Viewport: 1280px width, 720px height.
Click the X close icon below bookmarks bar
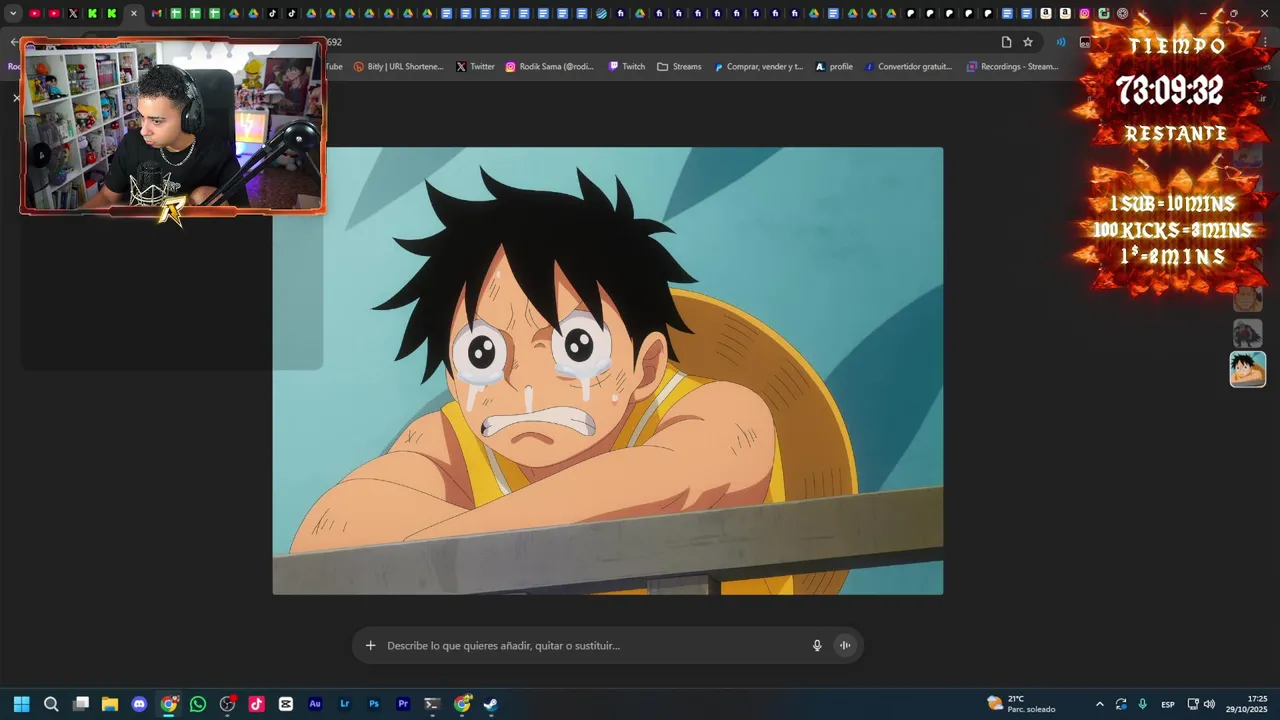pos(16,98)
